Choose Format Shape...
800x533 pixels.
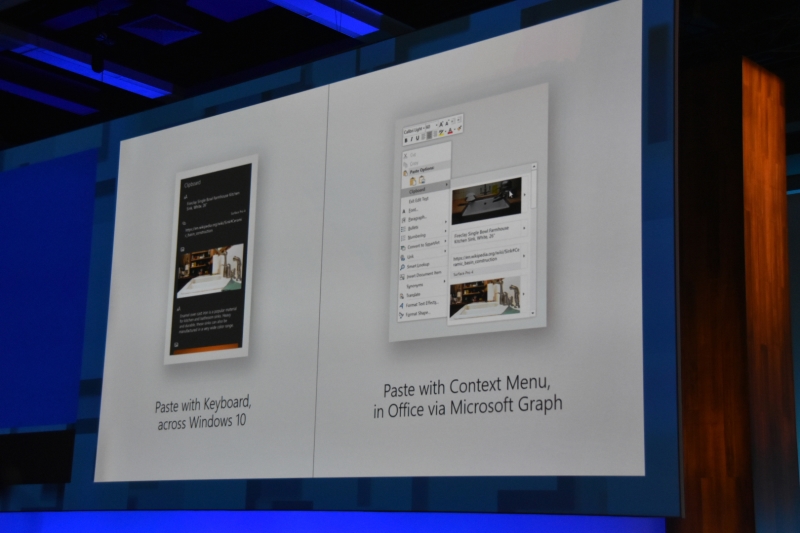click(418, 313)
